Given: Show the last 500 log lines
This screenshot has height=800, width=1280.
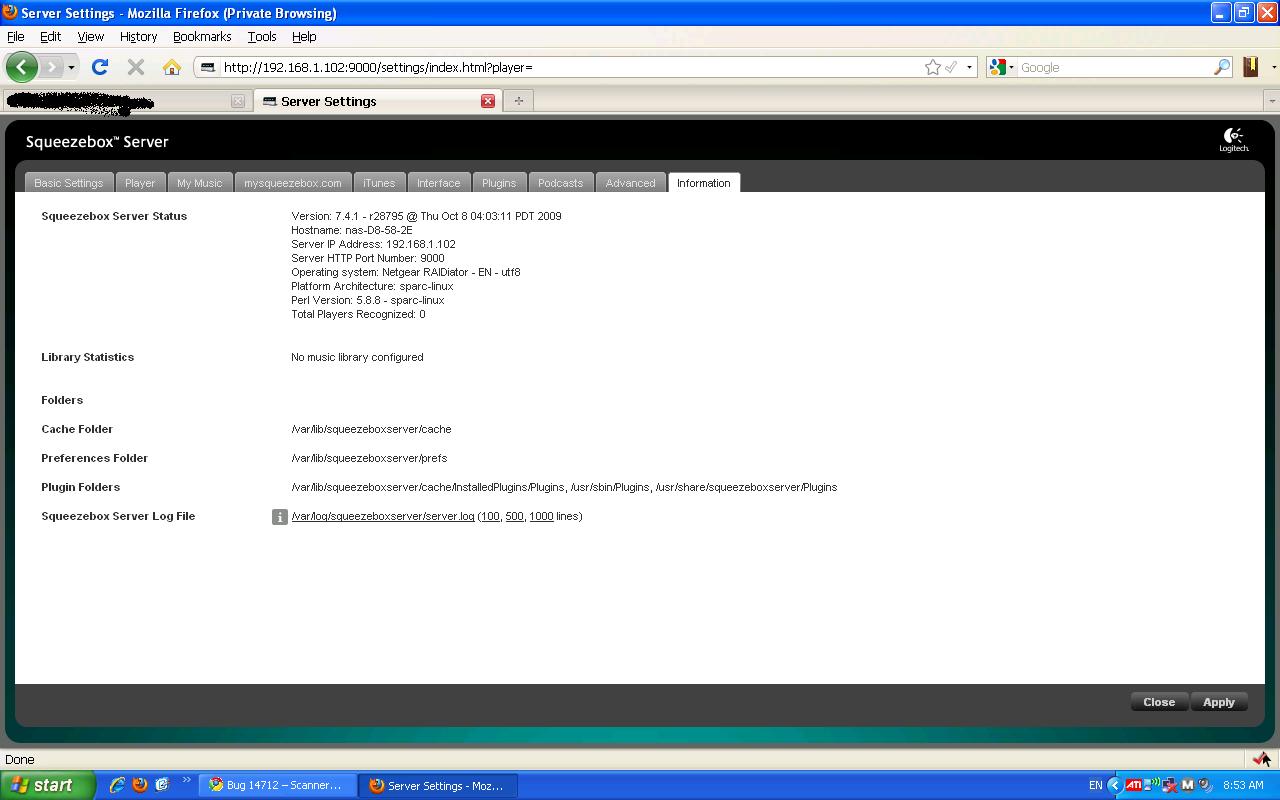Looking at the screenshot, I should tap(514, 516).
